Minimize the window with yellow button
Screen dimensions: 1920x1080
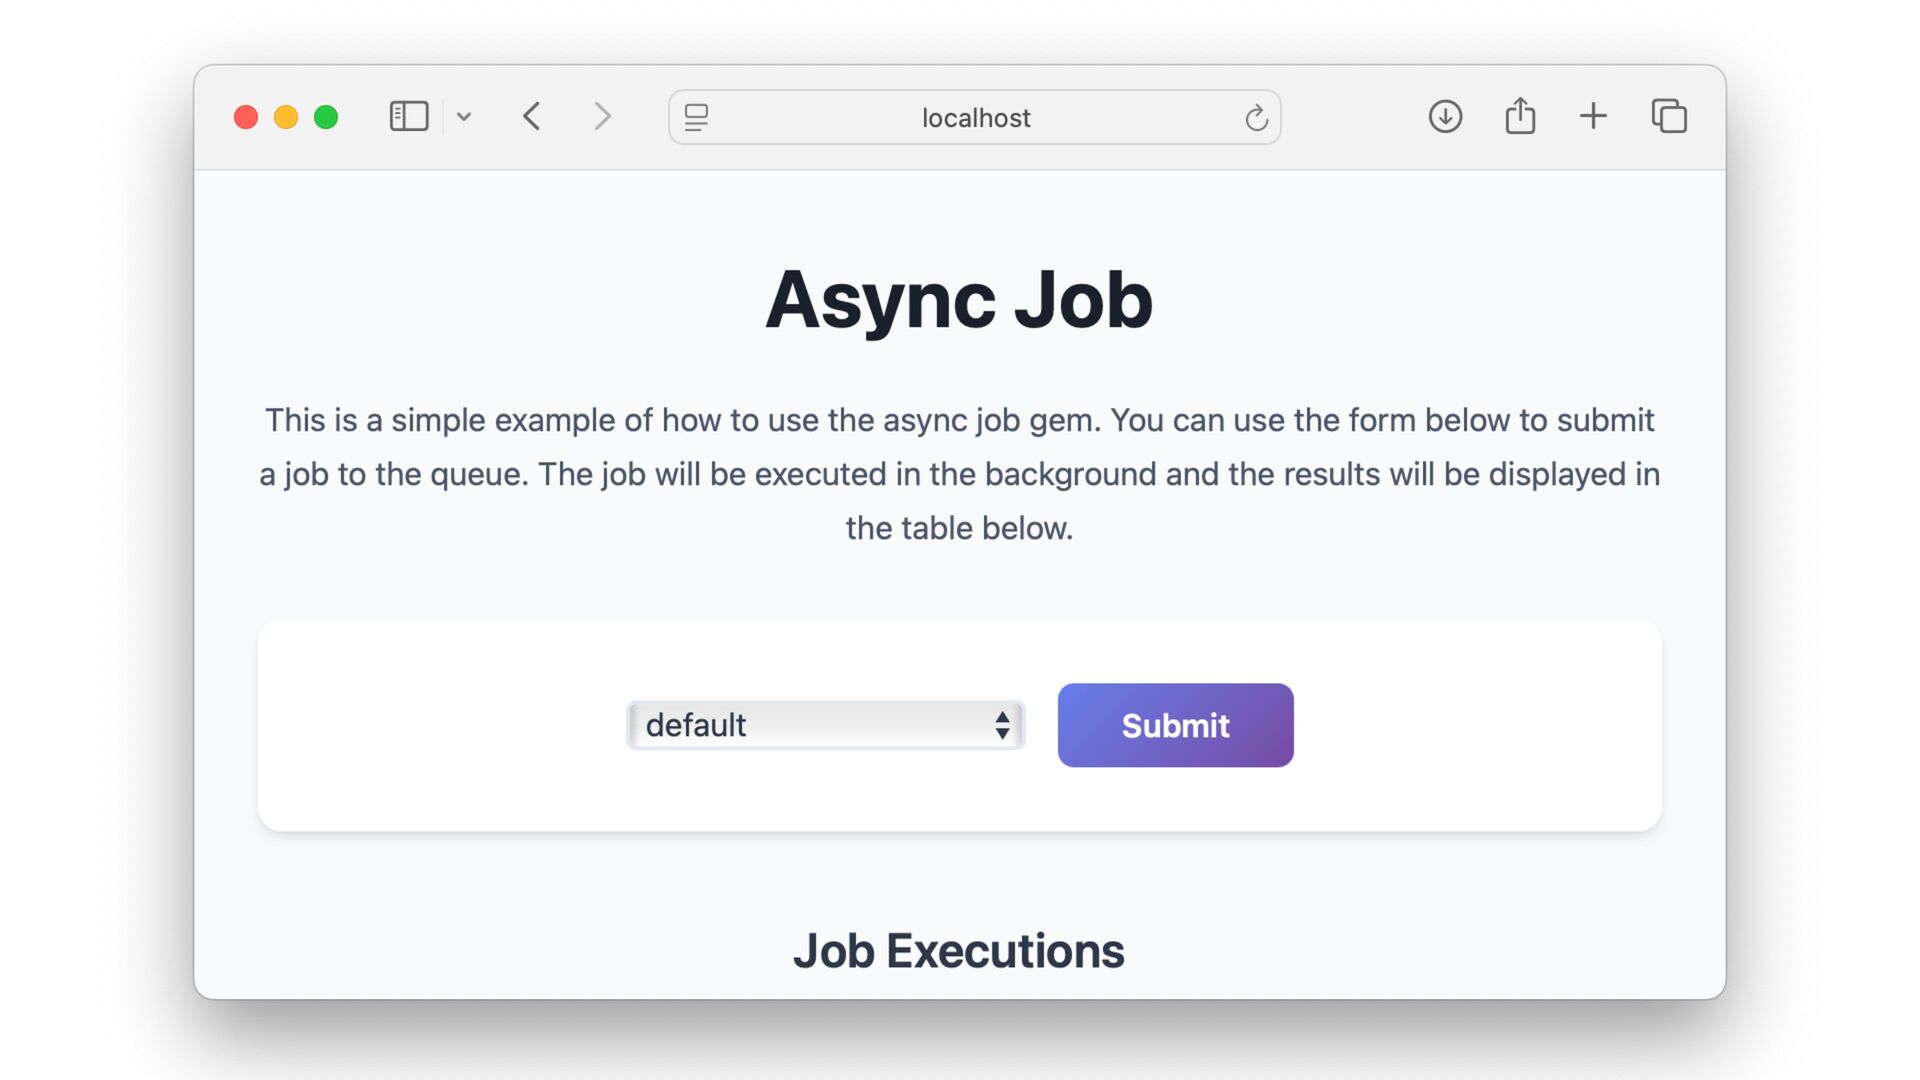click(286, 117)
